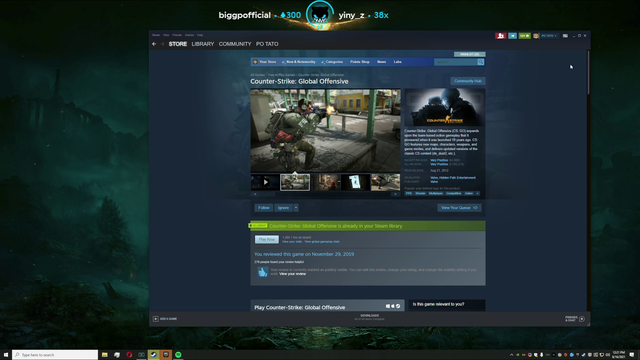Open the Categories dropdown

[x=332, y=62]
